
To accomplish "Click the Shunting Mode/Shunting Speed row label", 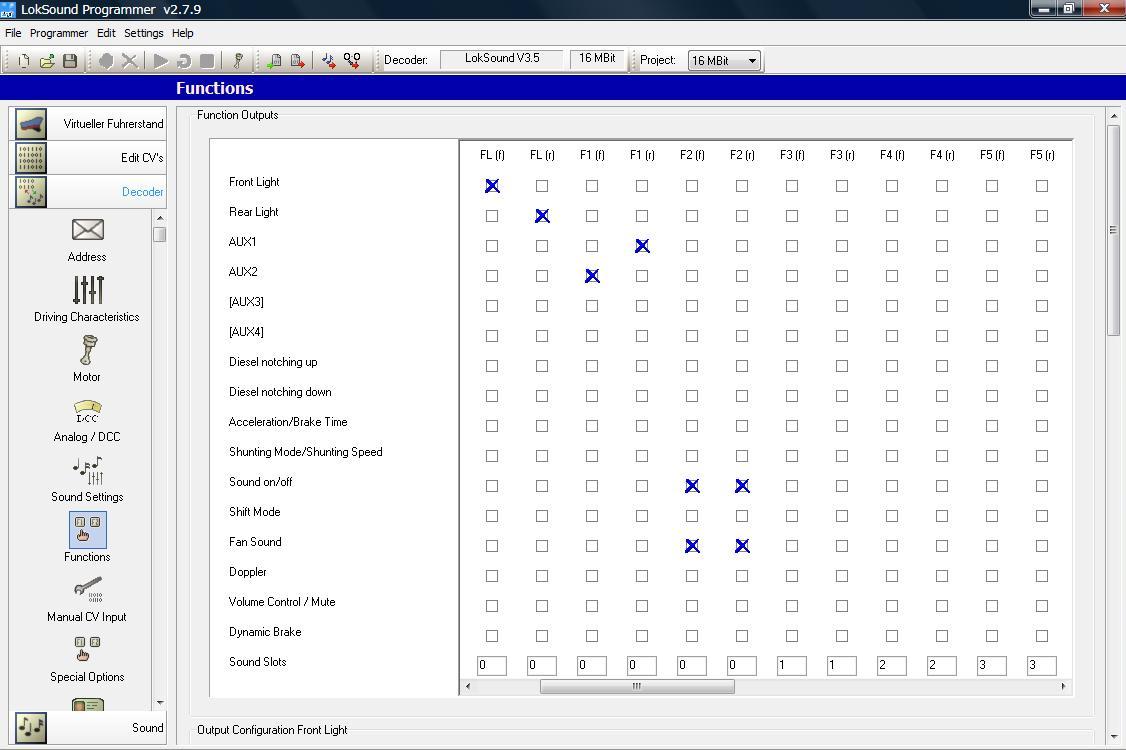I will [x=305, y=452].
